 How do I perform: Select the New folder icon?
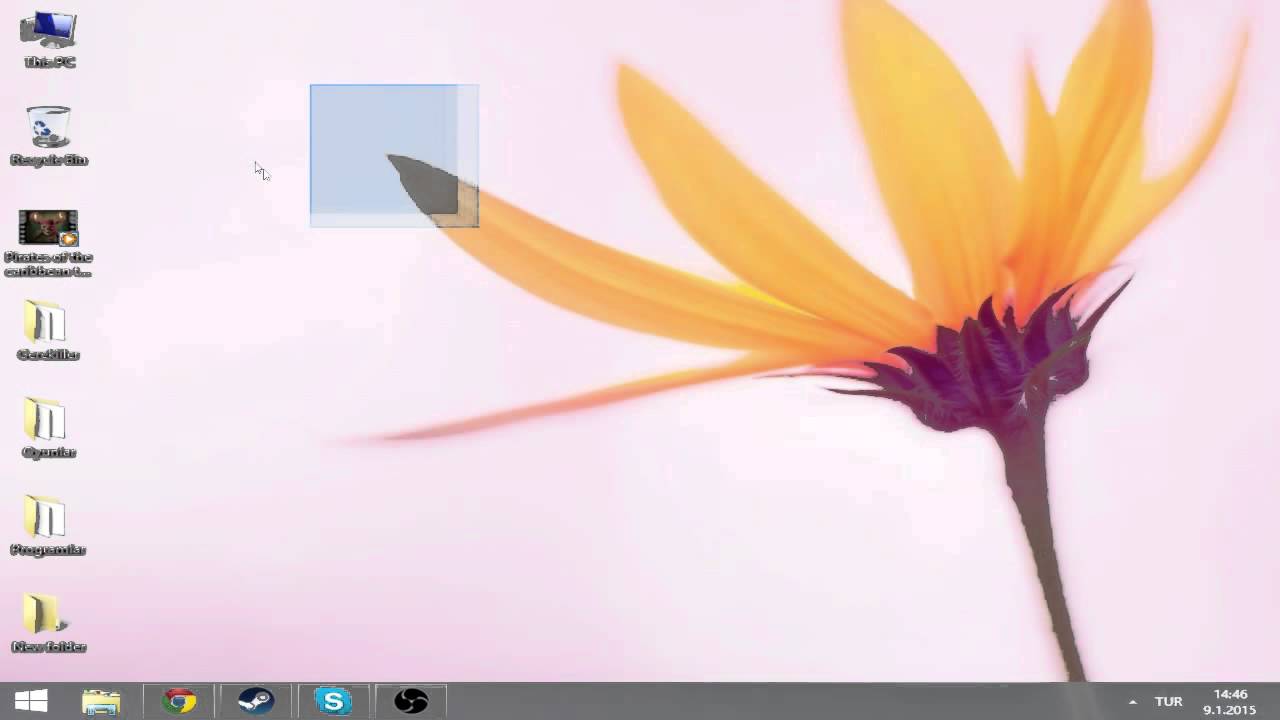(x=48, y=623)
